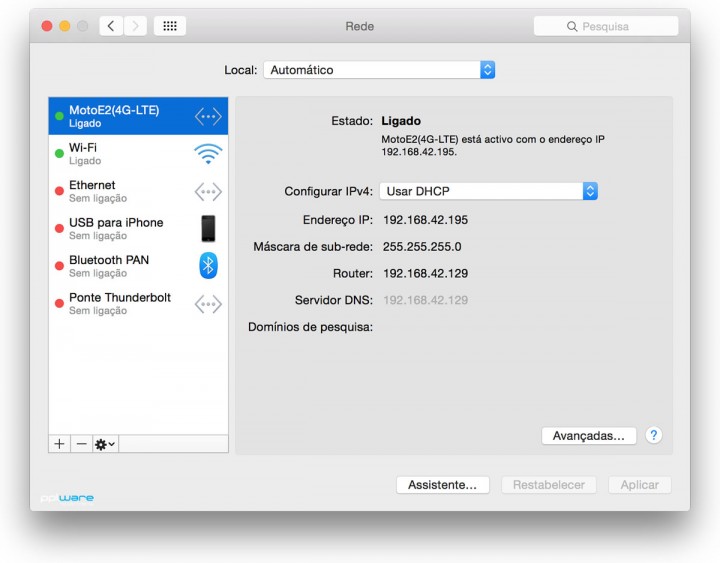Click the Endereço IP value 192.168.42.195
This screenshot has height=563, width=720.
pyautogui.click(x=426, y=220)
